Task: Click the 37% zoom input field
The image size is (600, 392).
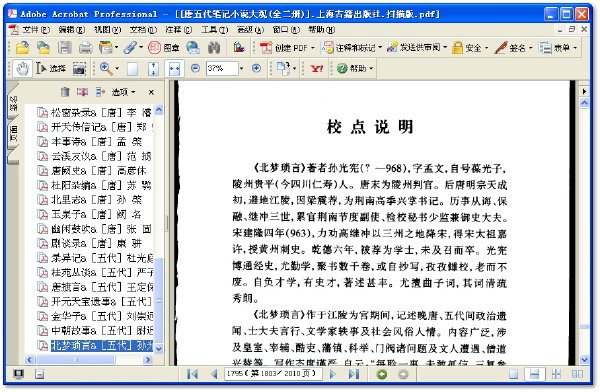Action: tap(222, 69)
